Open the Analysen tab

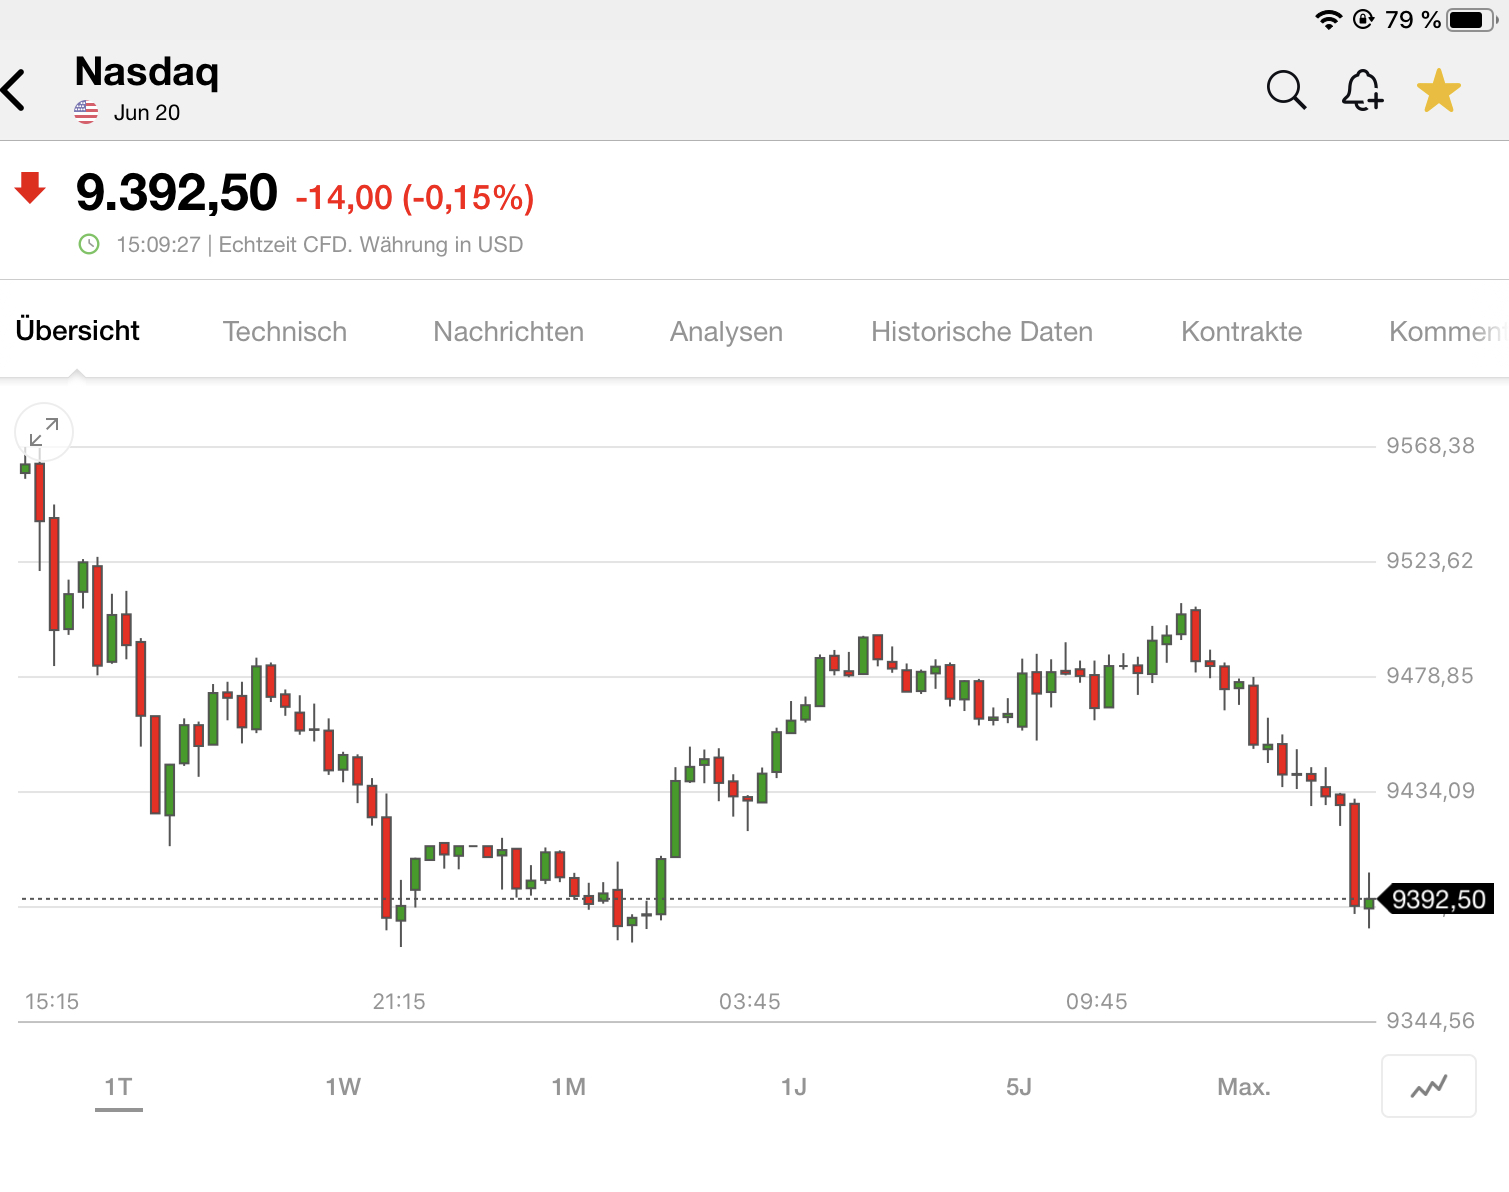point(726,331)
